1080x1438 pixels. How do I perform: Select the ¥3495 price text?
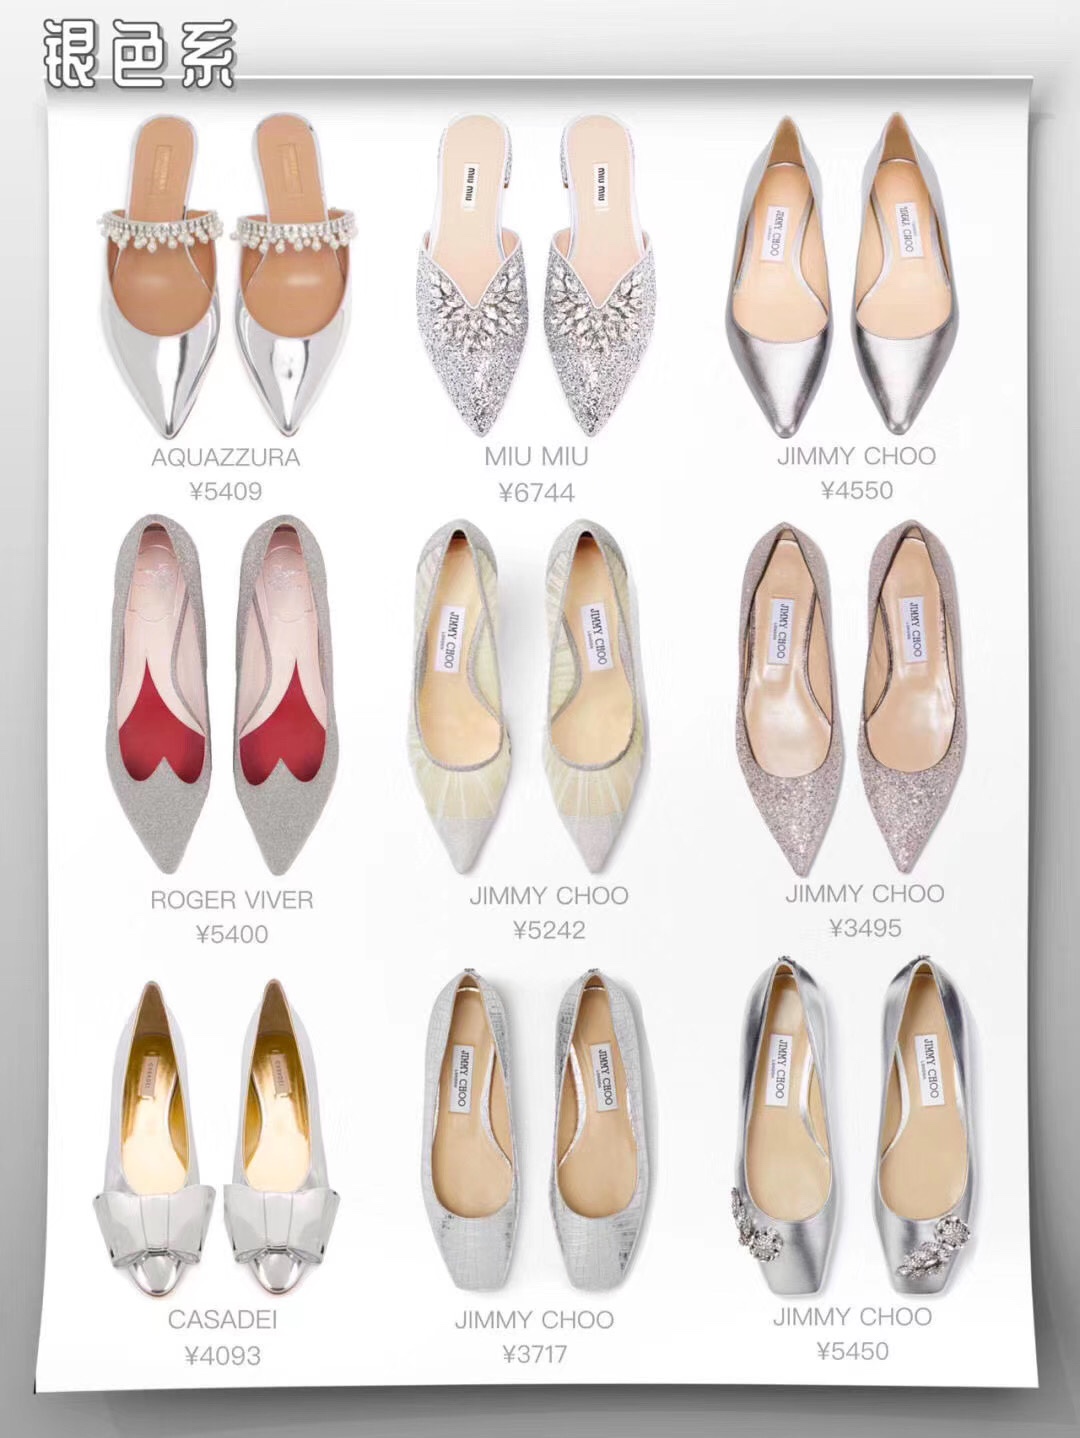(x=865, y=928)
